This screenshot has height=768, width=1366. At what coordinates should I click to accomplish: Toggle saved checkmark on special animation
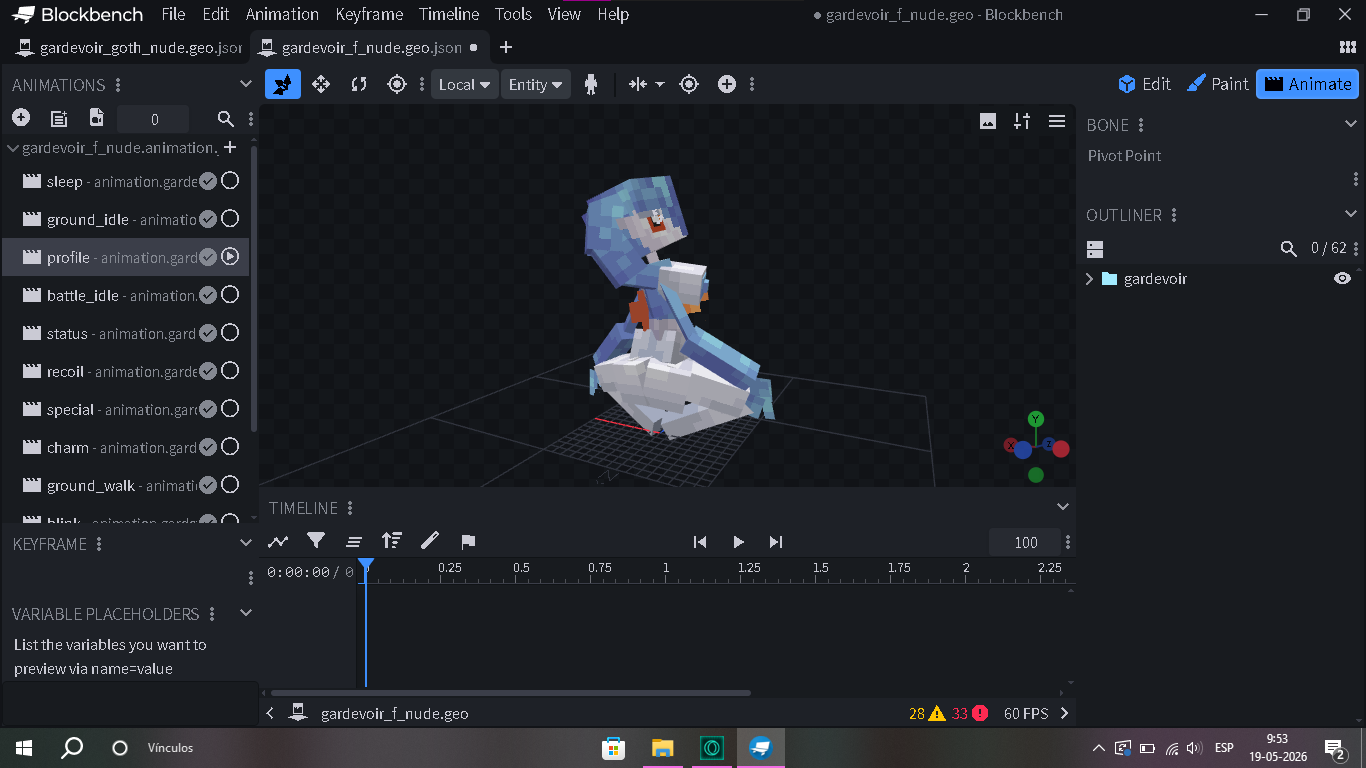pyautogui.click(x=208, y=409)
